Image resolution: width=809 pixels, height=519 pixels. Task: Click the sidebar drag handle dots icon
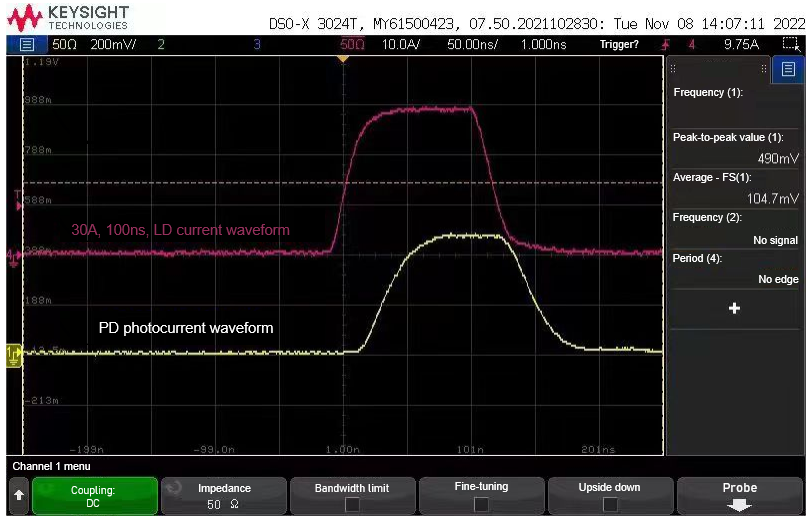click(673, 69)
